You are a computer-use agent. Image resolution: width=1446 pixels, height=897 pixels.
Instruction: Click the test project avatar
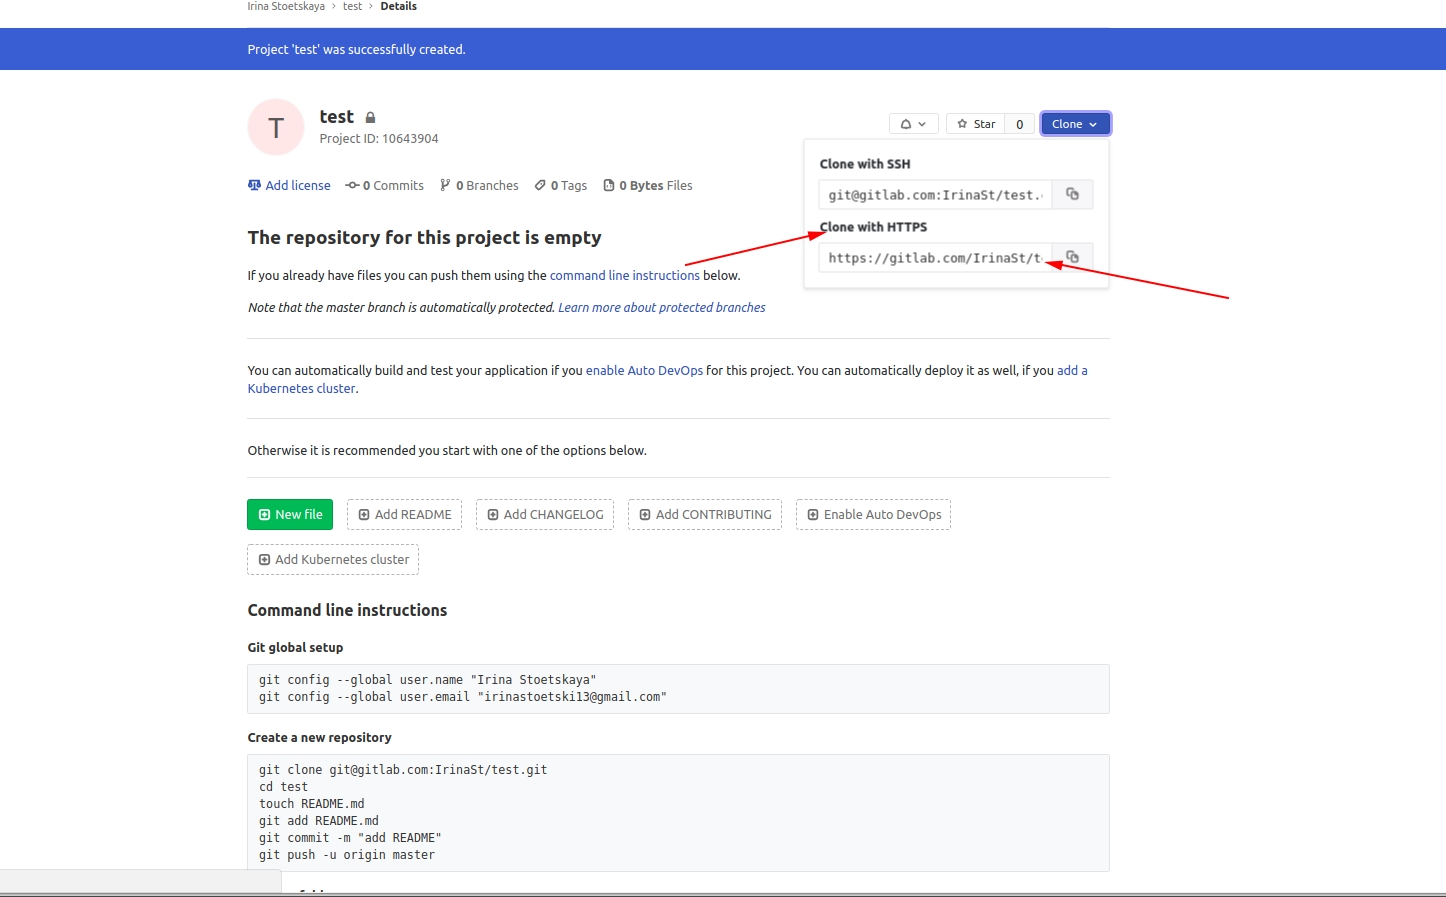click(276, 127)
